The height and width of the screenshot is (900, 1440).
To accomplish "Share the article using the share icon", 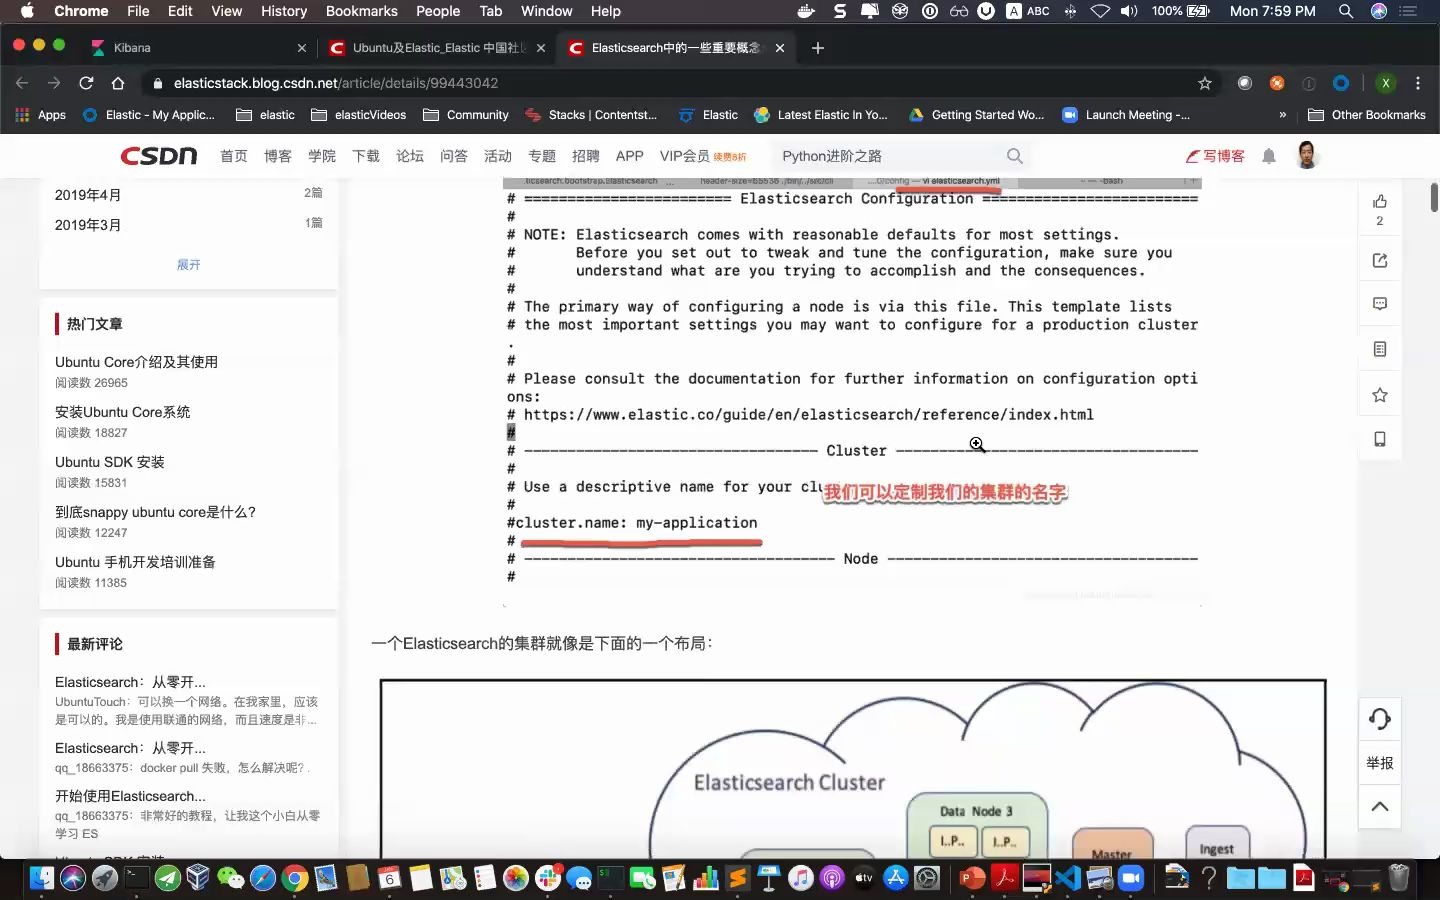I will 1380,260.
